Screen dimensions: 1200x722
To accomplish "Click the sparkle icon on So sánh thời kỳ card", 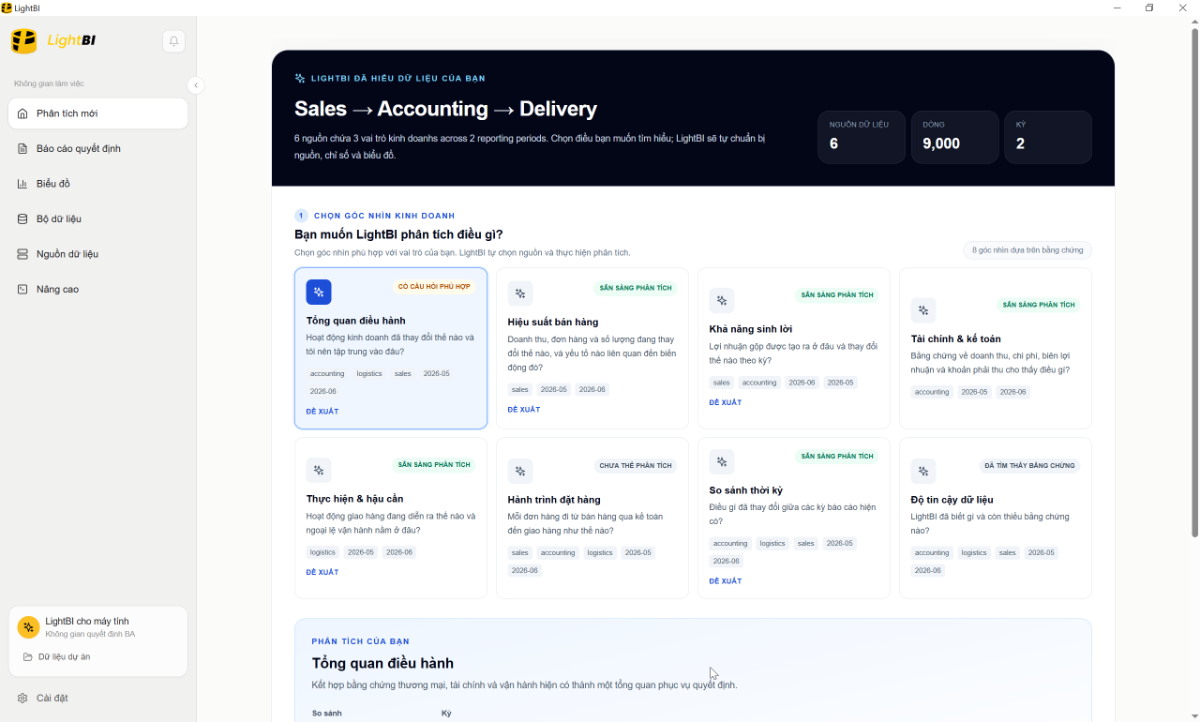I will (722, 461).
